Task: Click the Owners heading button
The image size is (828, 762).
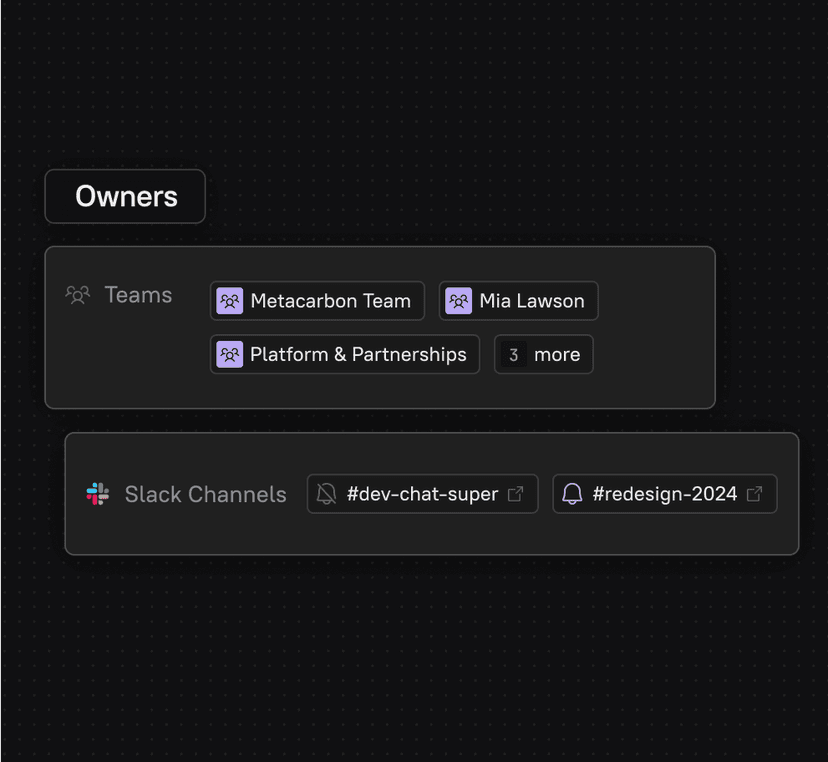Action: point(125,196)
